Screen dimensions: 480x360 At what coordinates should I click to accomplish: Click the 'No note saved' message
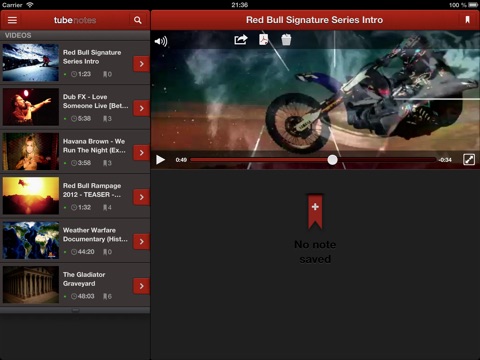315,252
